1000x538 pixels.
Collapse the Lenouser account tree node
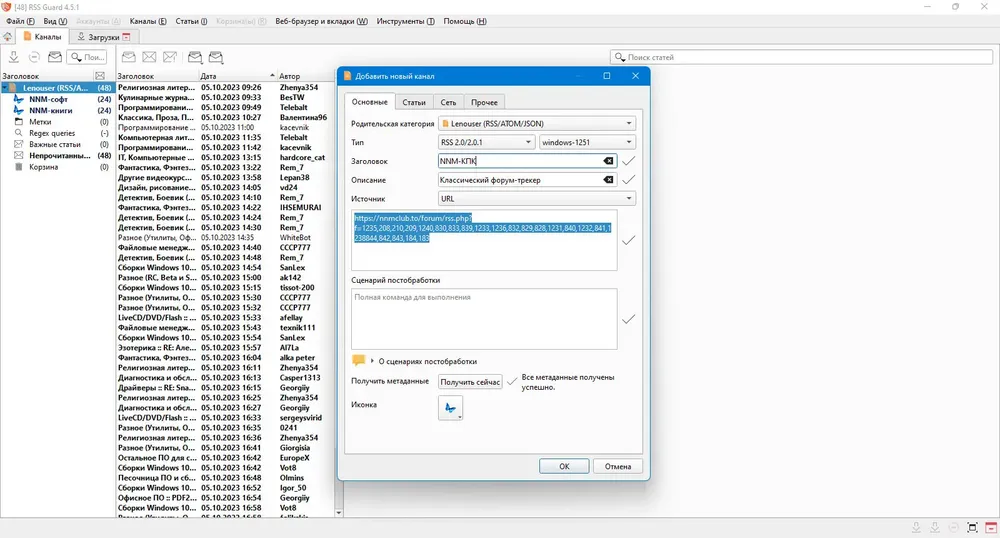click(x=4, y=88)
